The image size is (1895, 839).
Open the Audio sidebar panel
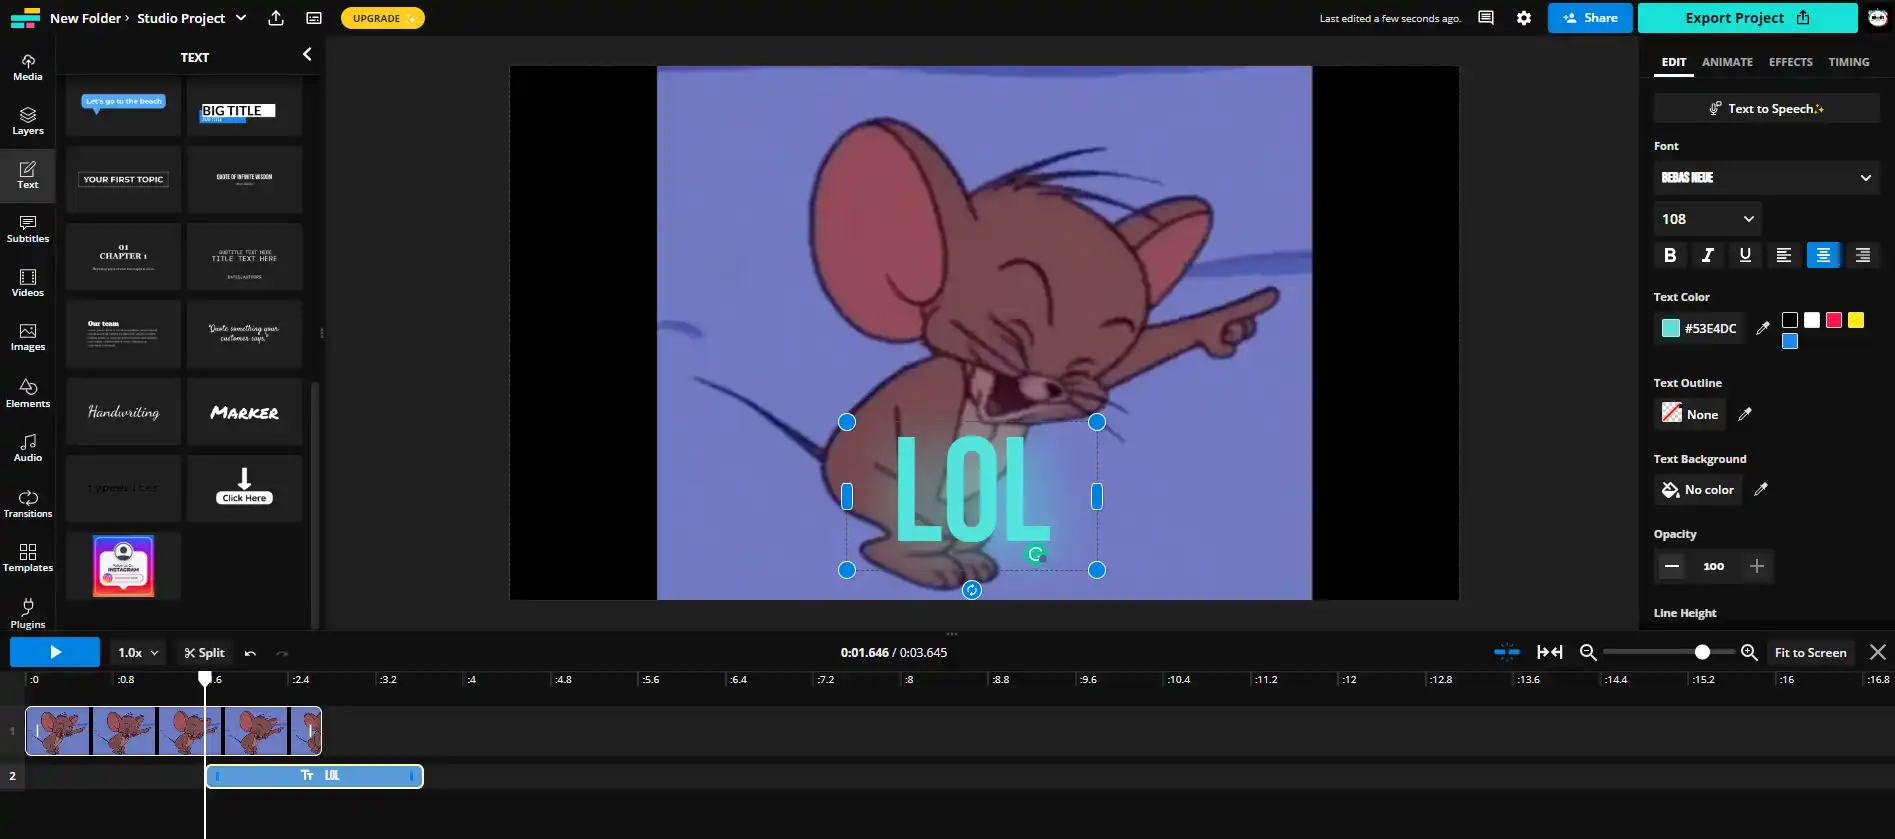click(x=28, y=447)
